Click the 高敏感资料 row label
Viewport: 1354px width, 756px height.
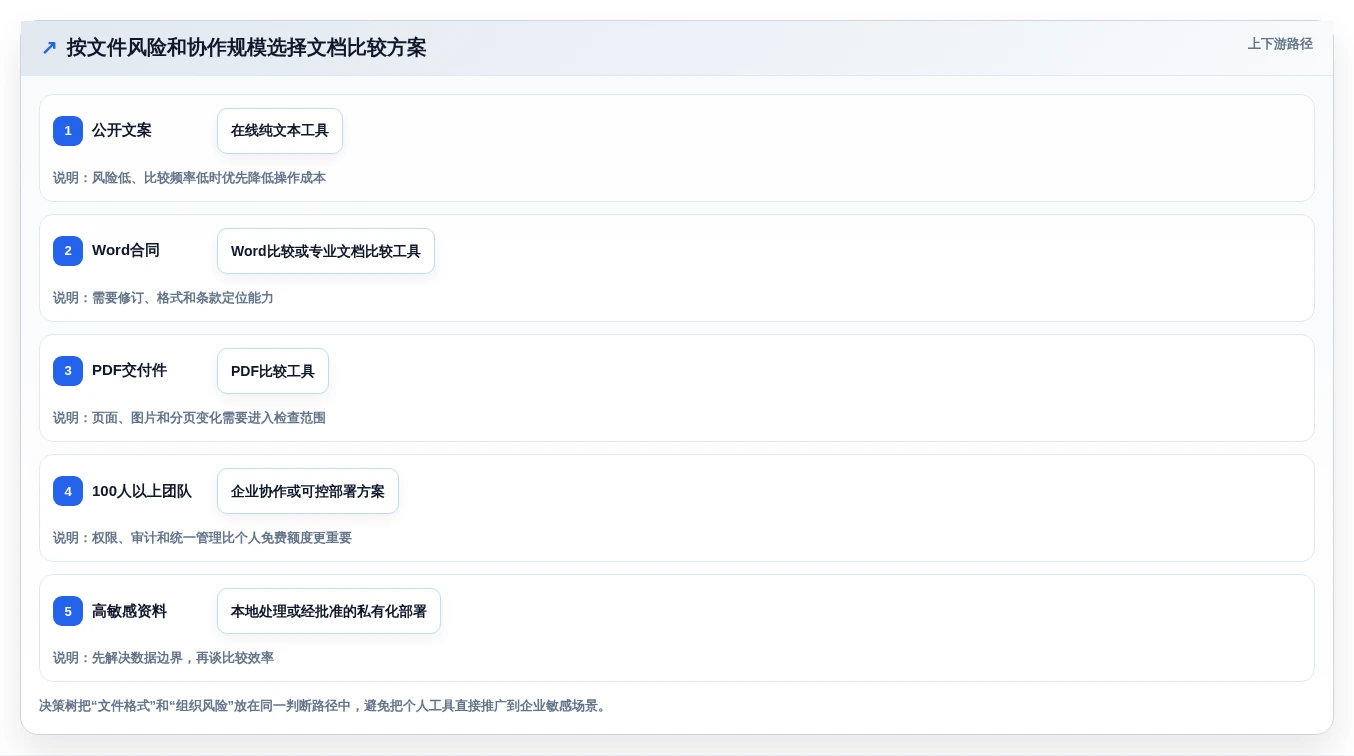tap(130, 611)
